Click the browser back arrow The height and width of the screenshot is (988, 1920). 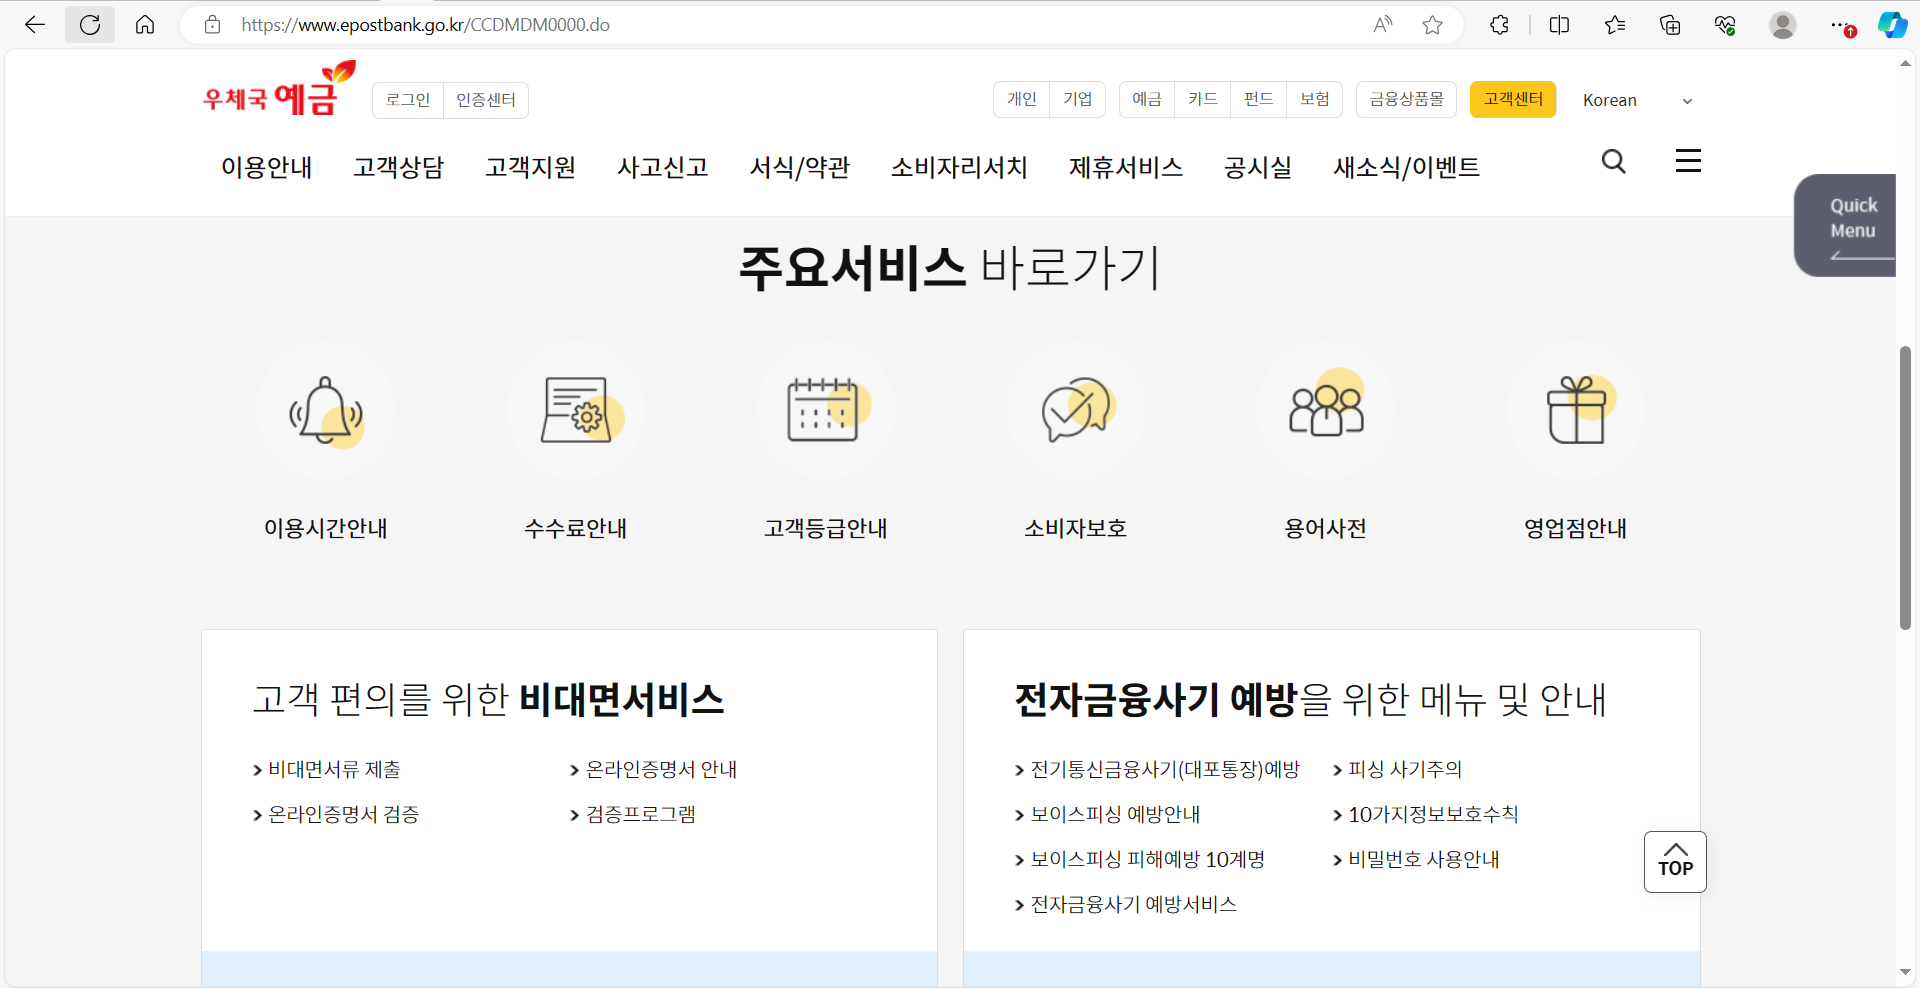35,25
